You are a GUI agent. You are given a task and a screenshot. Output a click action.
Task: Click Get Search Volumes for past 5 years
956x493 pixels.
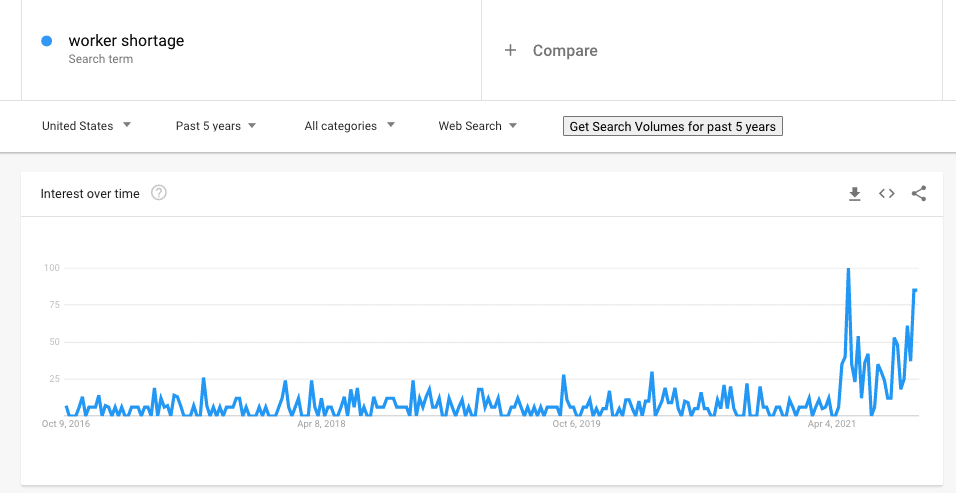(x=672, y=127)
